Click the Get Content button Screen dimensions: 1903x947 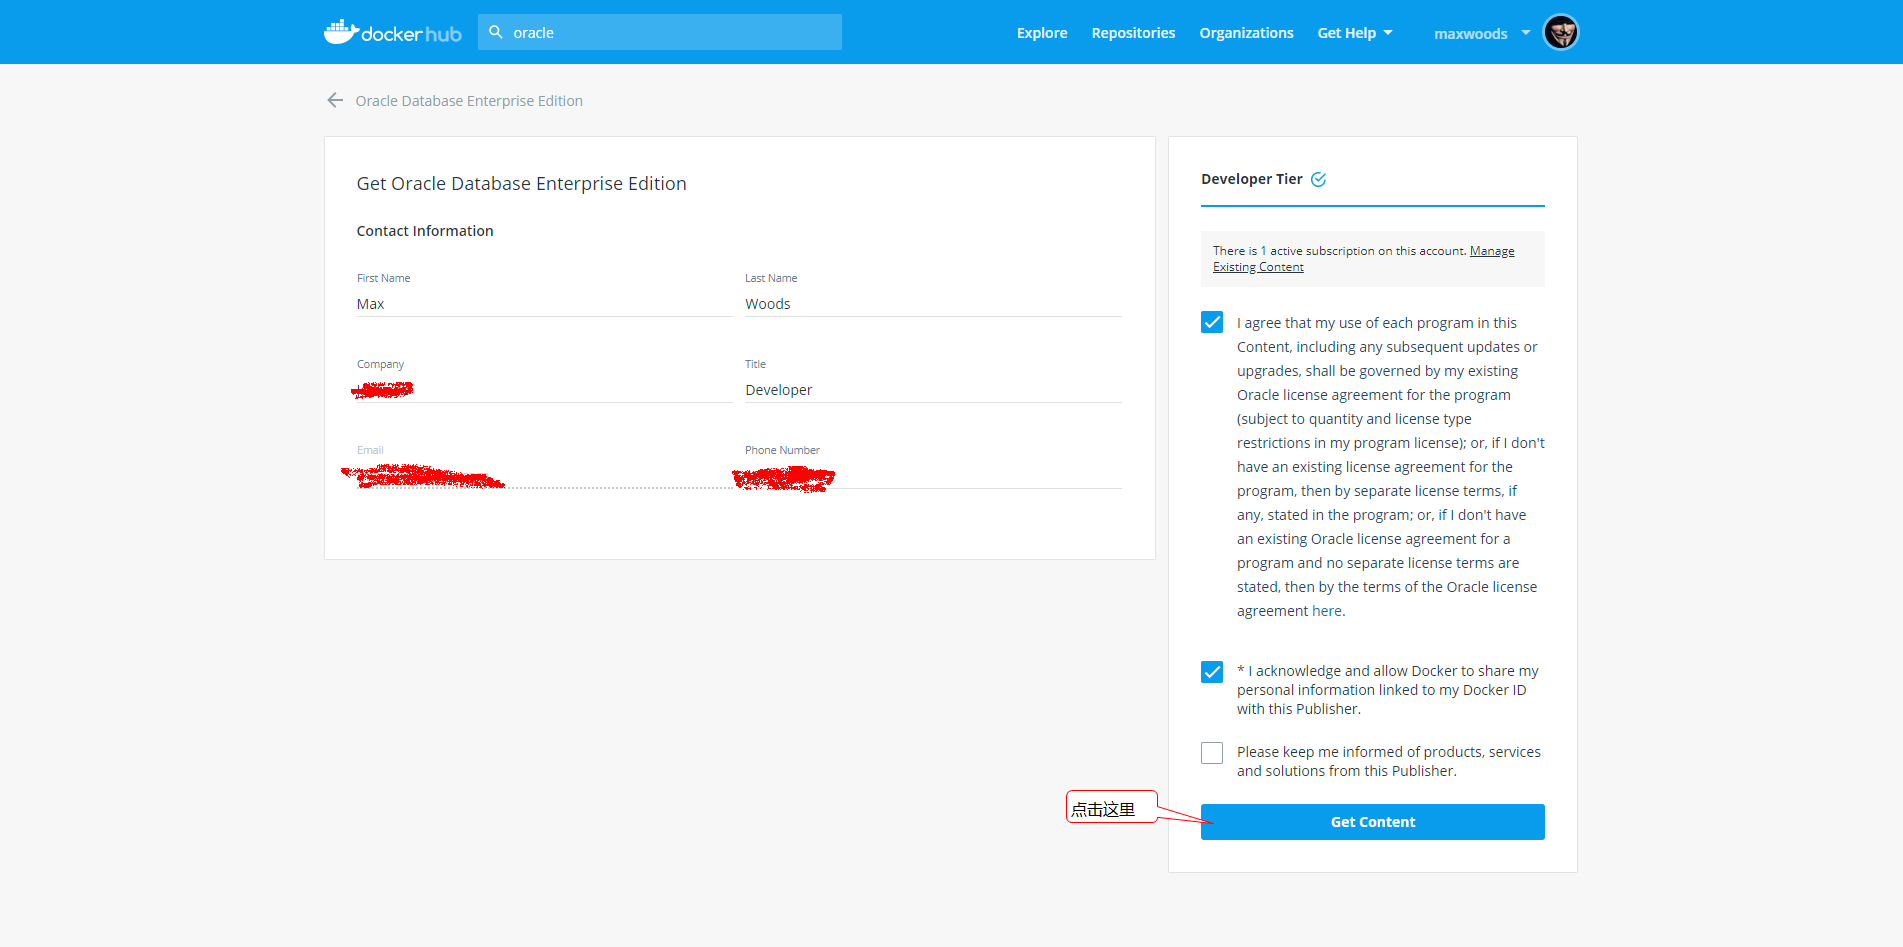click(1372, 821)
